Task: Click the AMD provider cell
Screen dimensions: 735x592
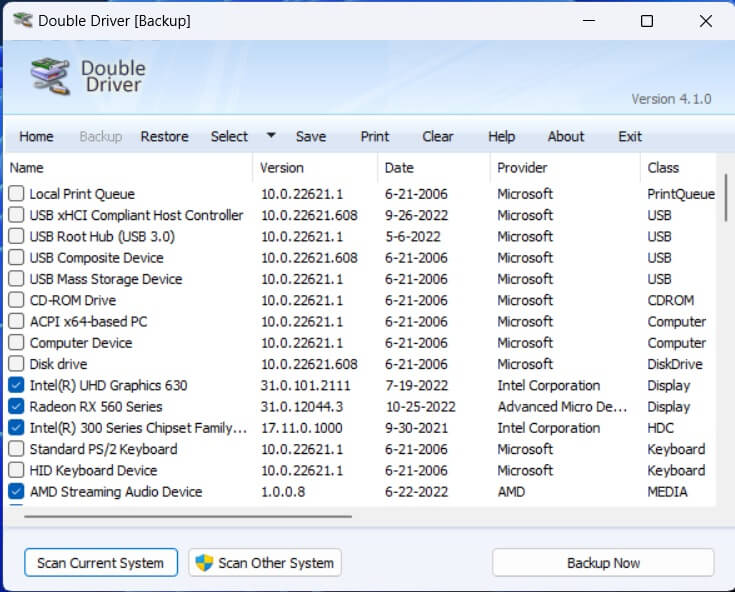Action: [511, 491]
